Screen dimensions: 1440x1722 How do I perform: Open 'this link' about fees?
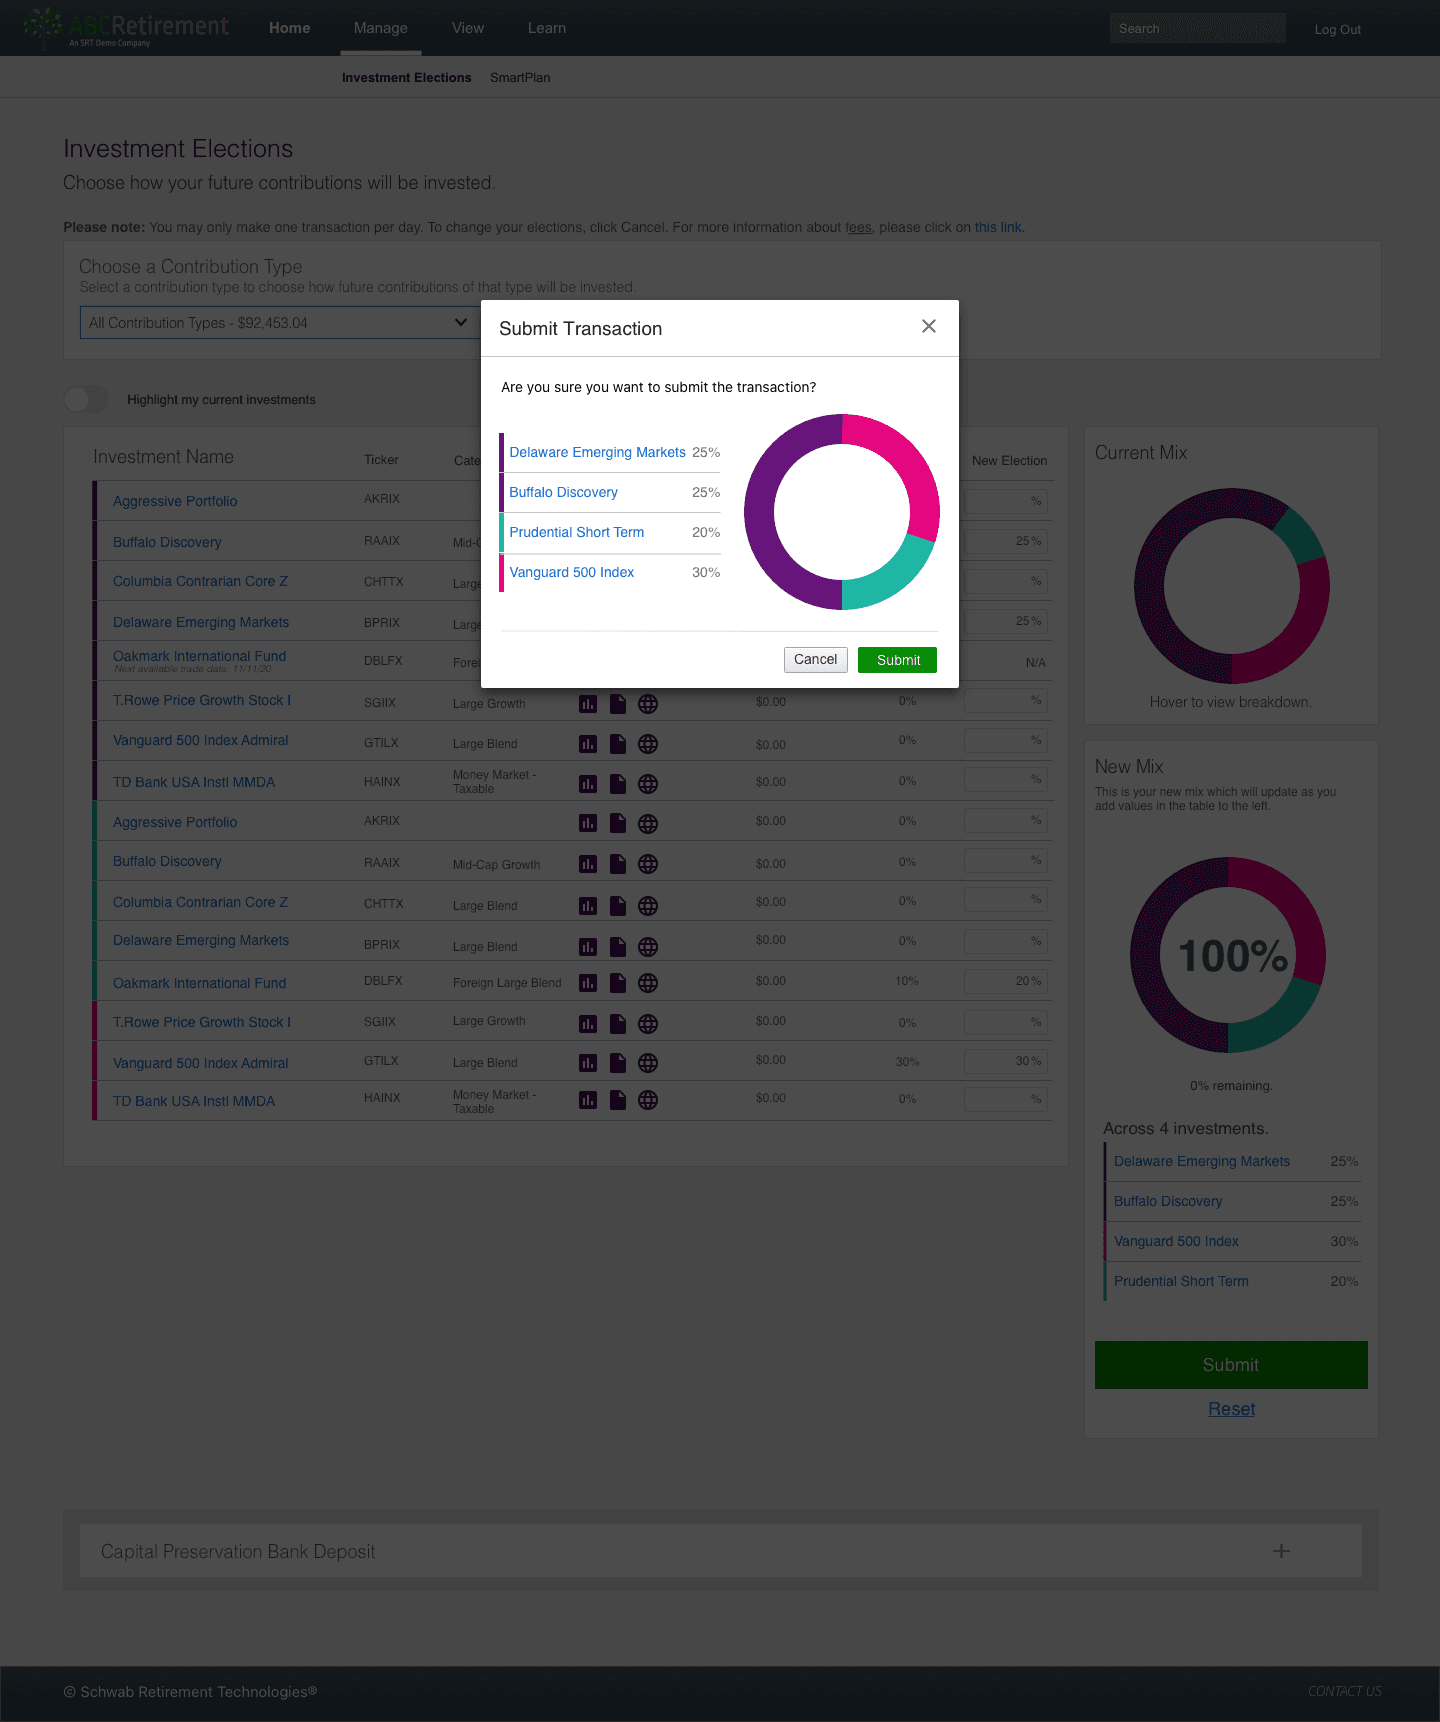[998, 227]
